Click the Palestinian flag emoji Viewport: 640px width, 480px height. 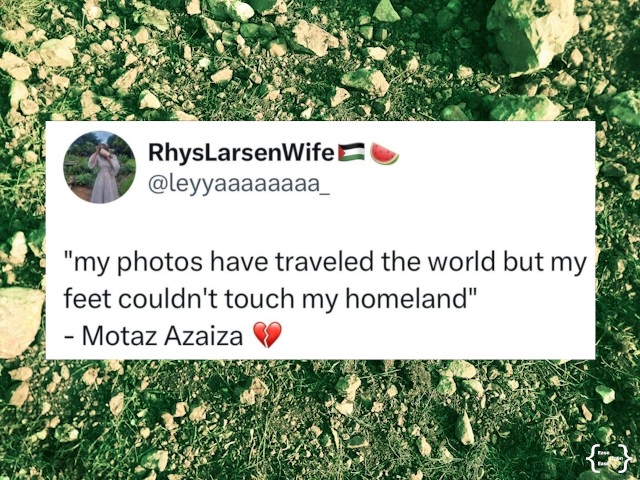click(351, 152)
